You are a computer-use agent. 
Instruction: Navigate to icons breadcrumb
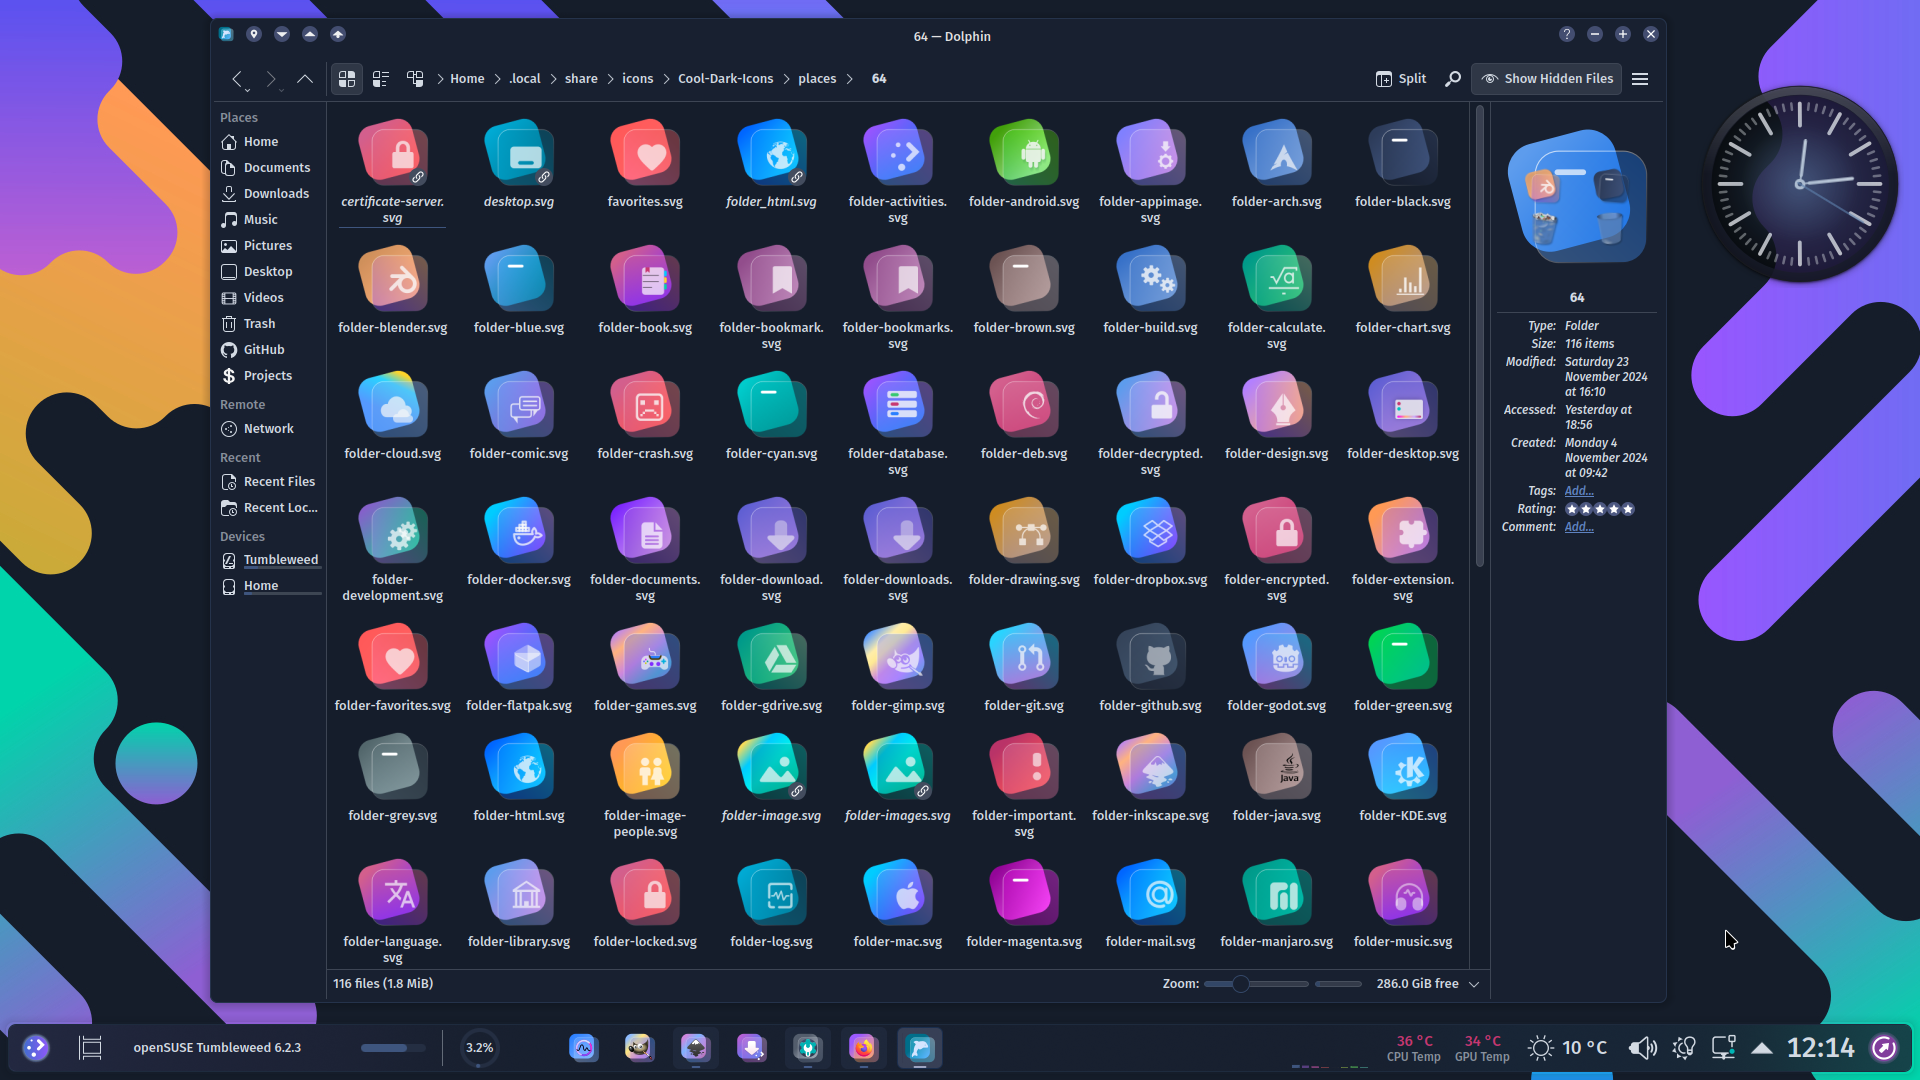[x=637, y=79]
